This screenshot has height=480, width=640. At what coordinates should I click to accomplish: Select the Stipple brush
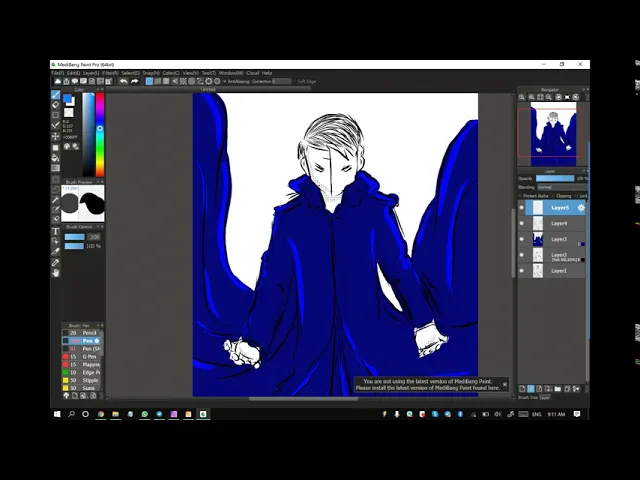(81, 380)
